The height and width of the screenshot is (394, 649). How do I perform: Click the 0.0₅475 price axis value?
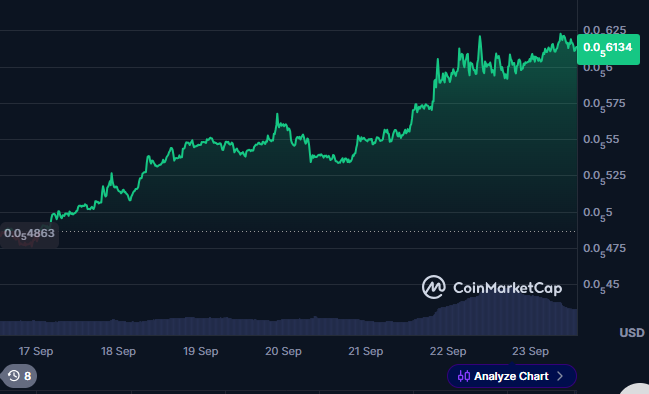pos(604,250)
